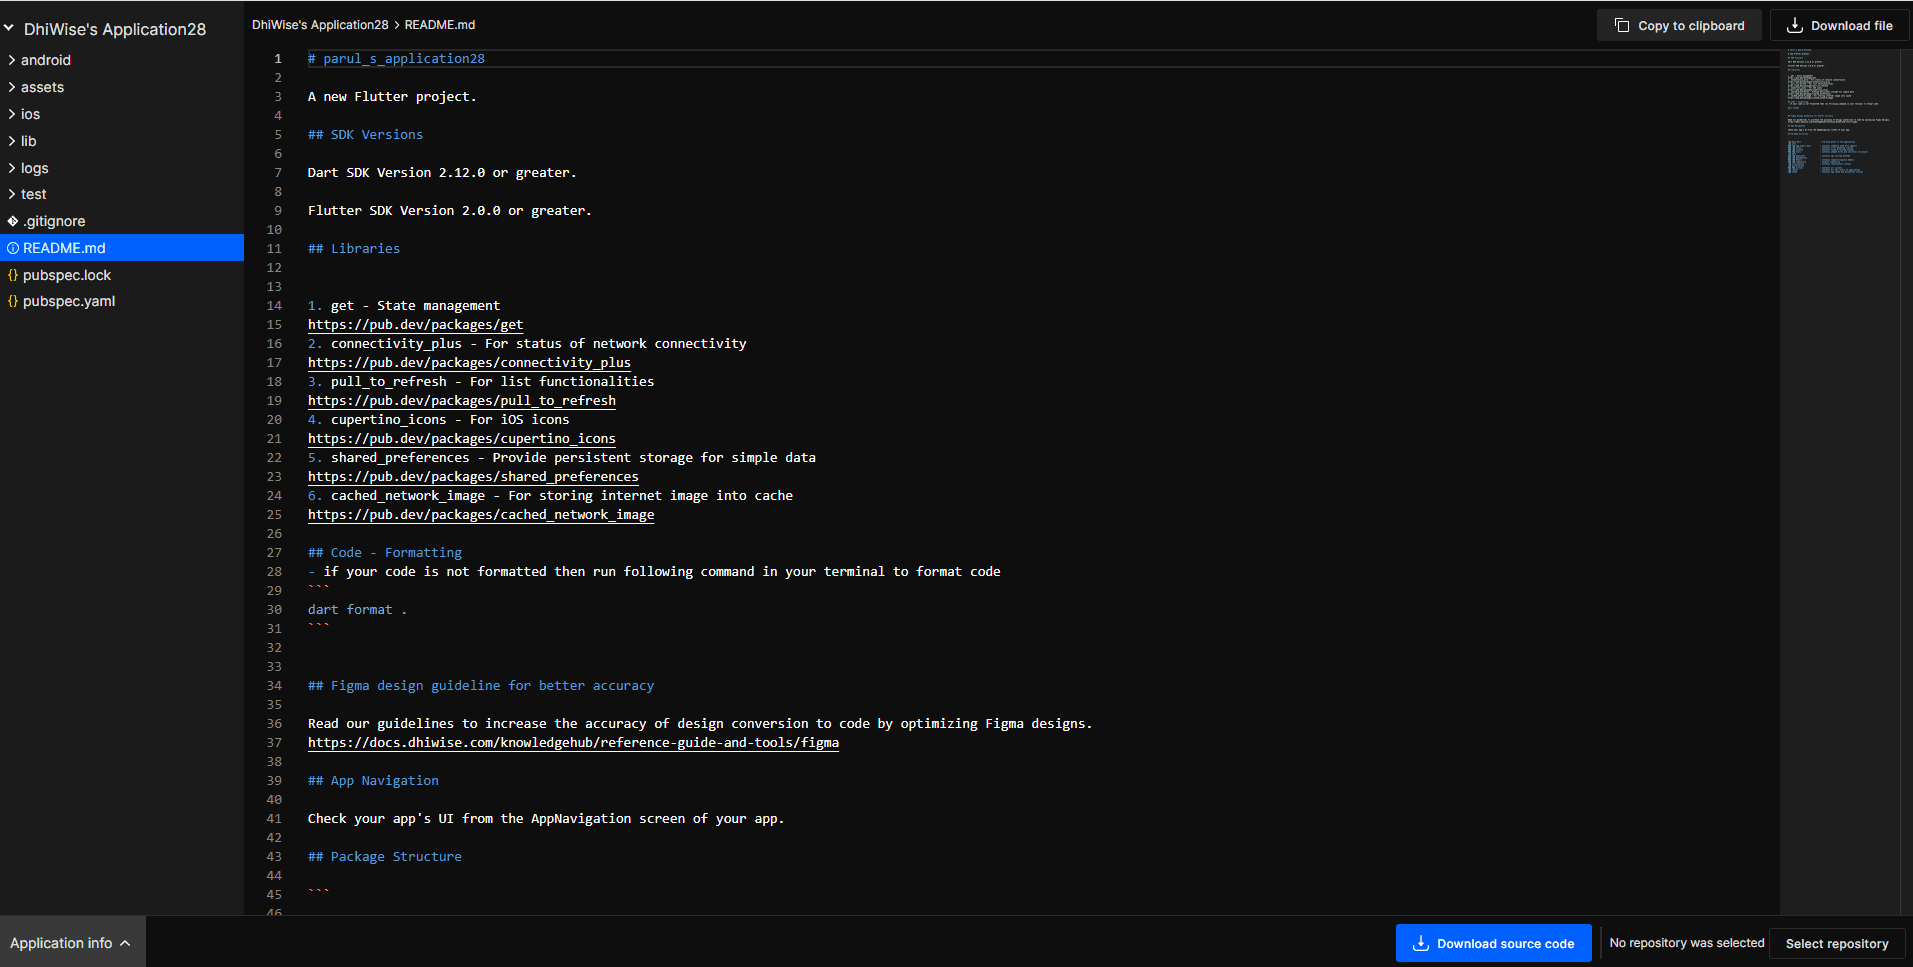This screenshot has height=967, width=1913.
Task: Click the 'Flutter SDK Version 2.0.0' line
Action: pyautogui.click(x=450, y=211)
